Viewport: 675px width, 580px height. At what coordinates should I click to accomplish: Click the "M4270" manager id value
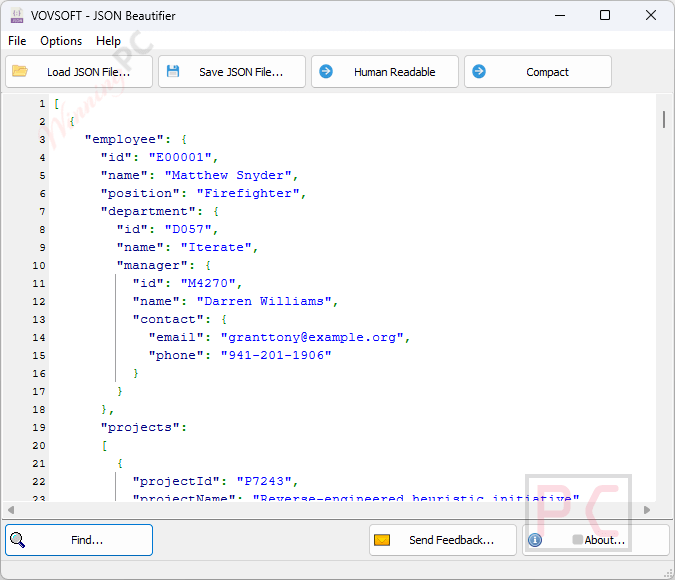(208, 283)
